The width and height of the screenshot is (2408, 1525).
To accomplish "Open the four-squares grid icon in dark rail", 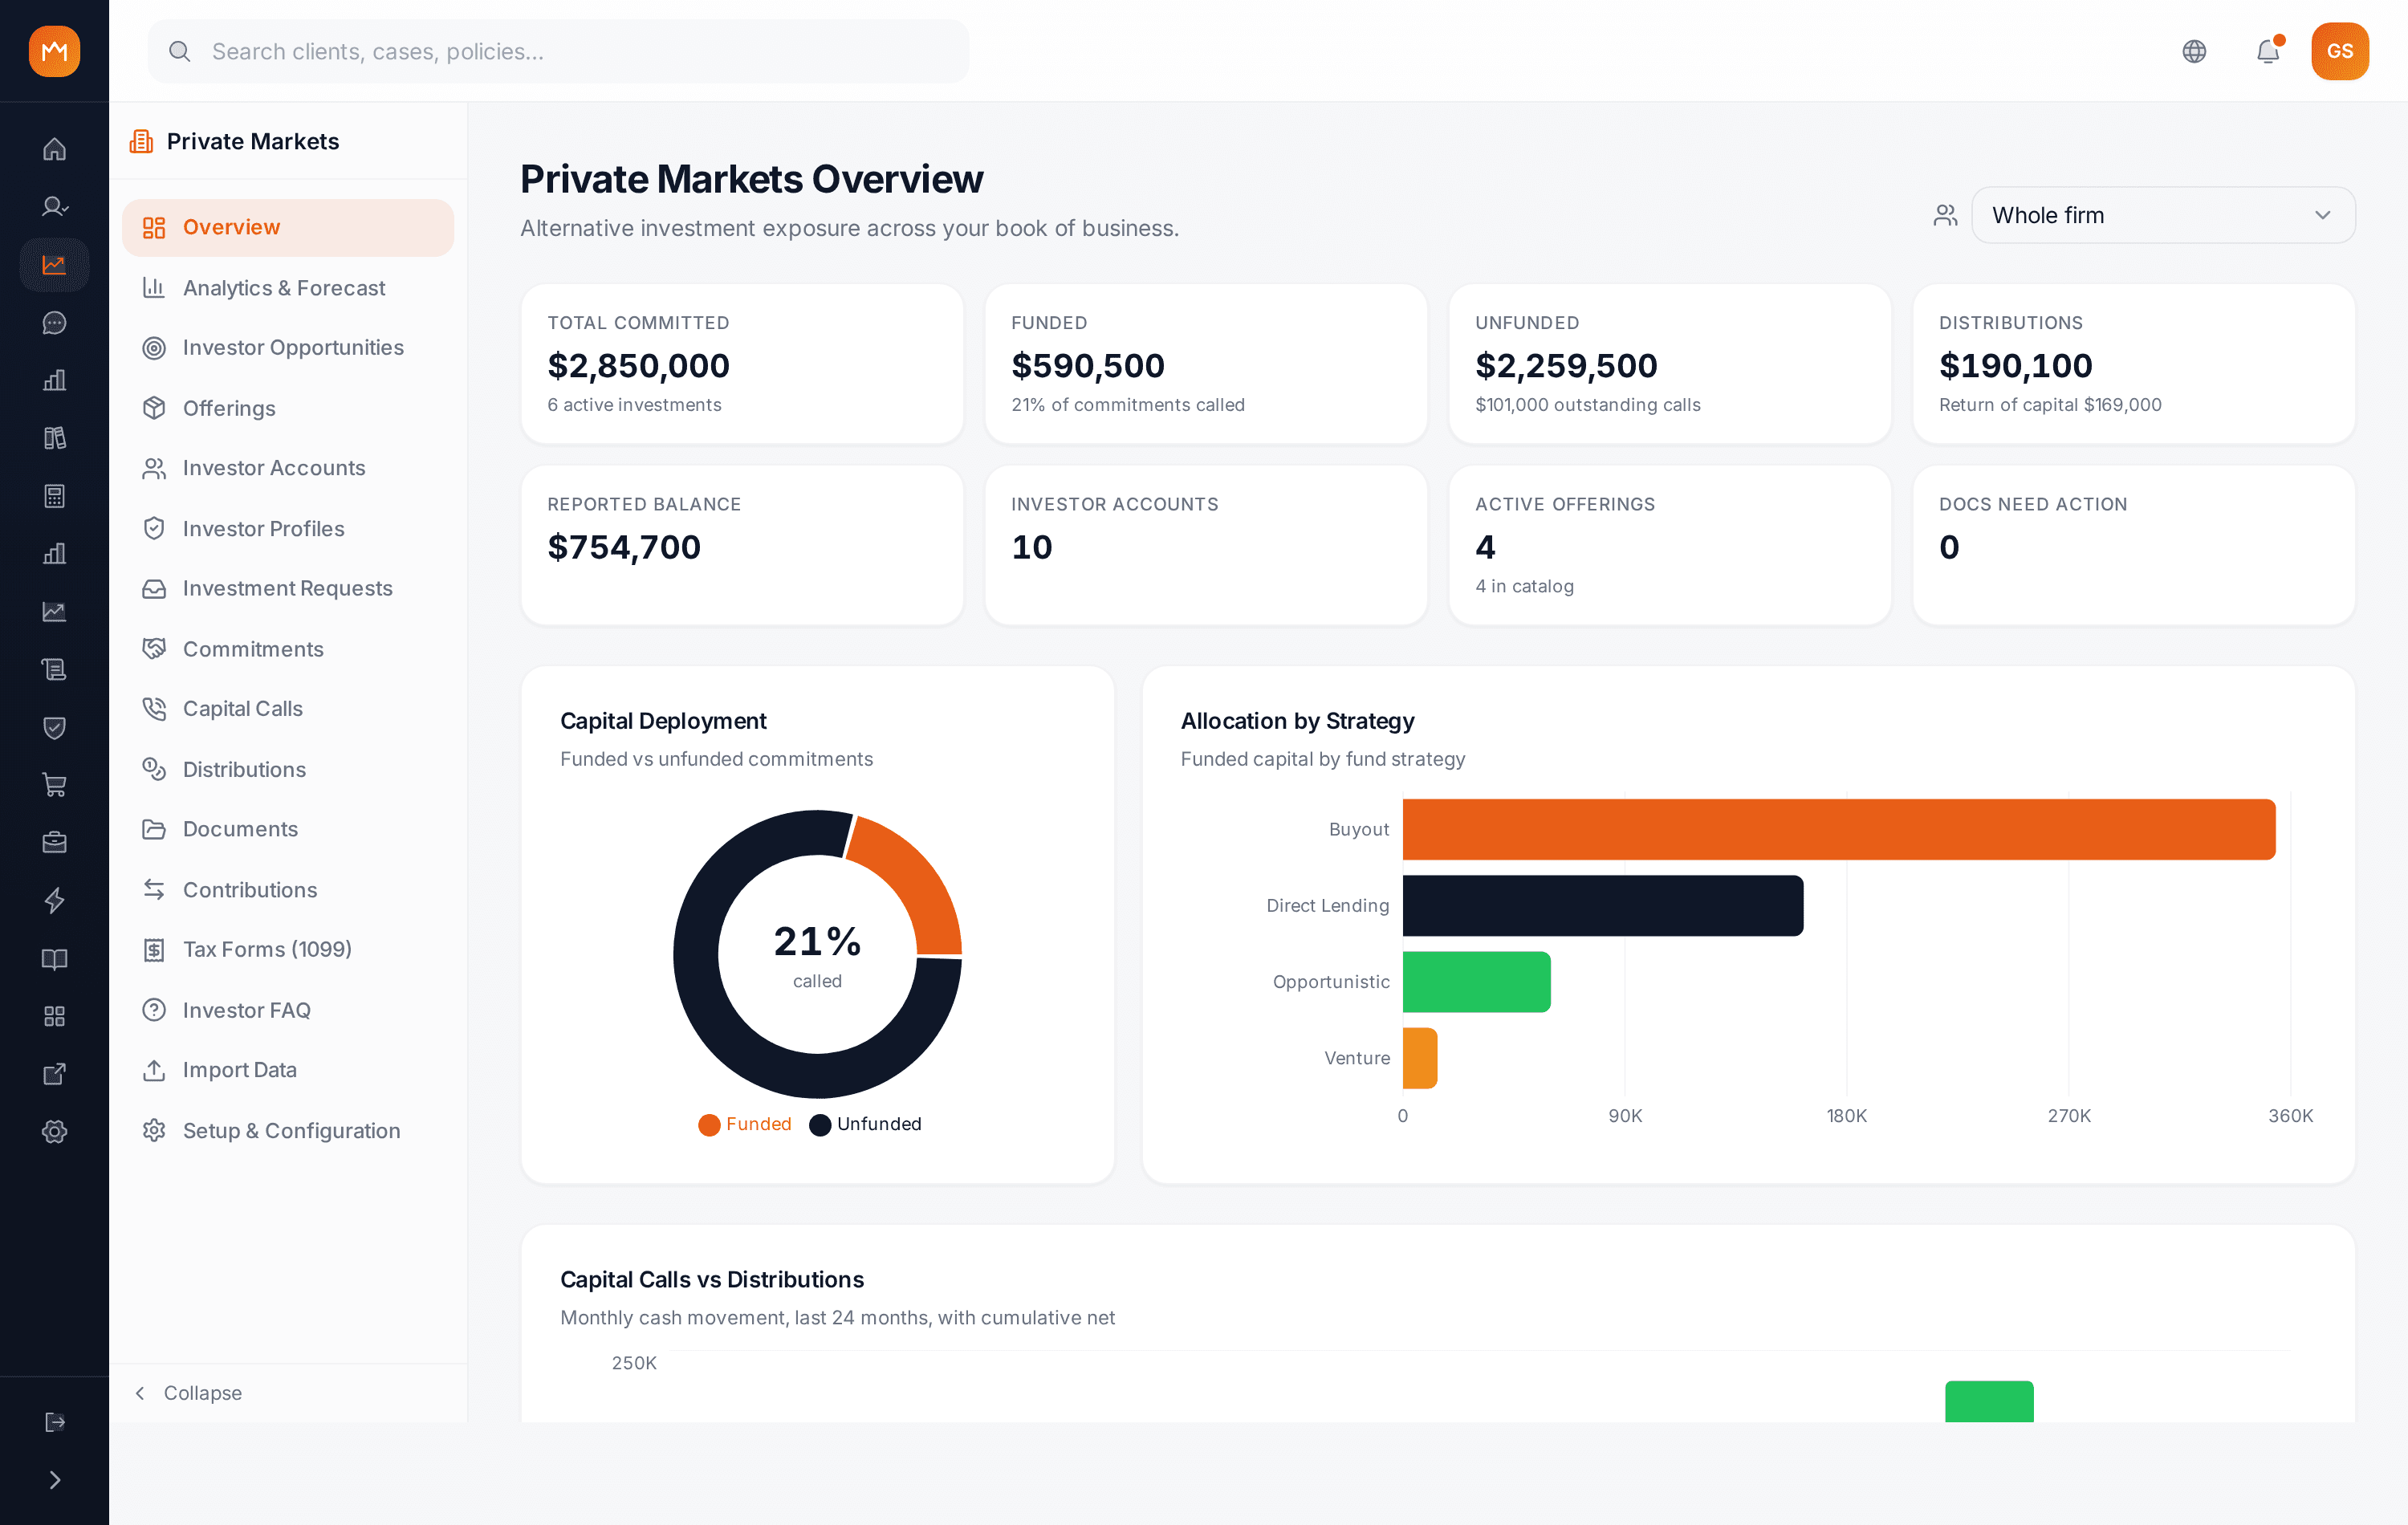I will (x=54, y=1017).
